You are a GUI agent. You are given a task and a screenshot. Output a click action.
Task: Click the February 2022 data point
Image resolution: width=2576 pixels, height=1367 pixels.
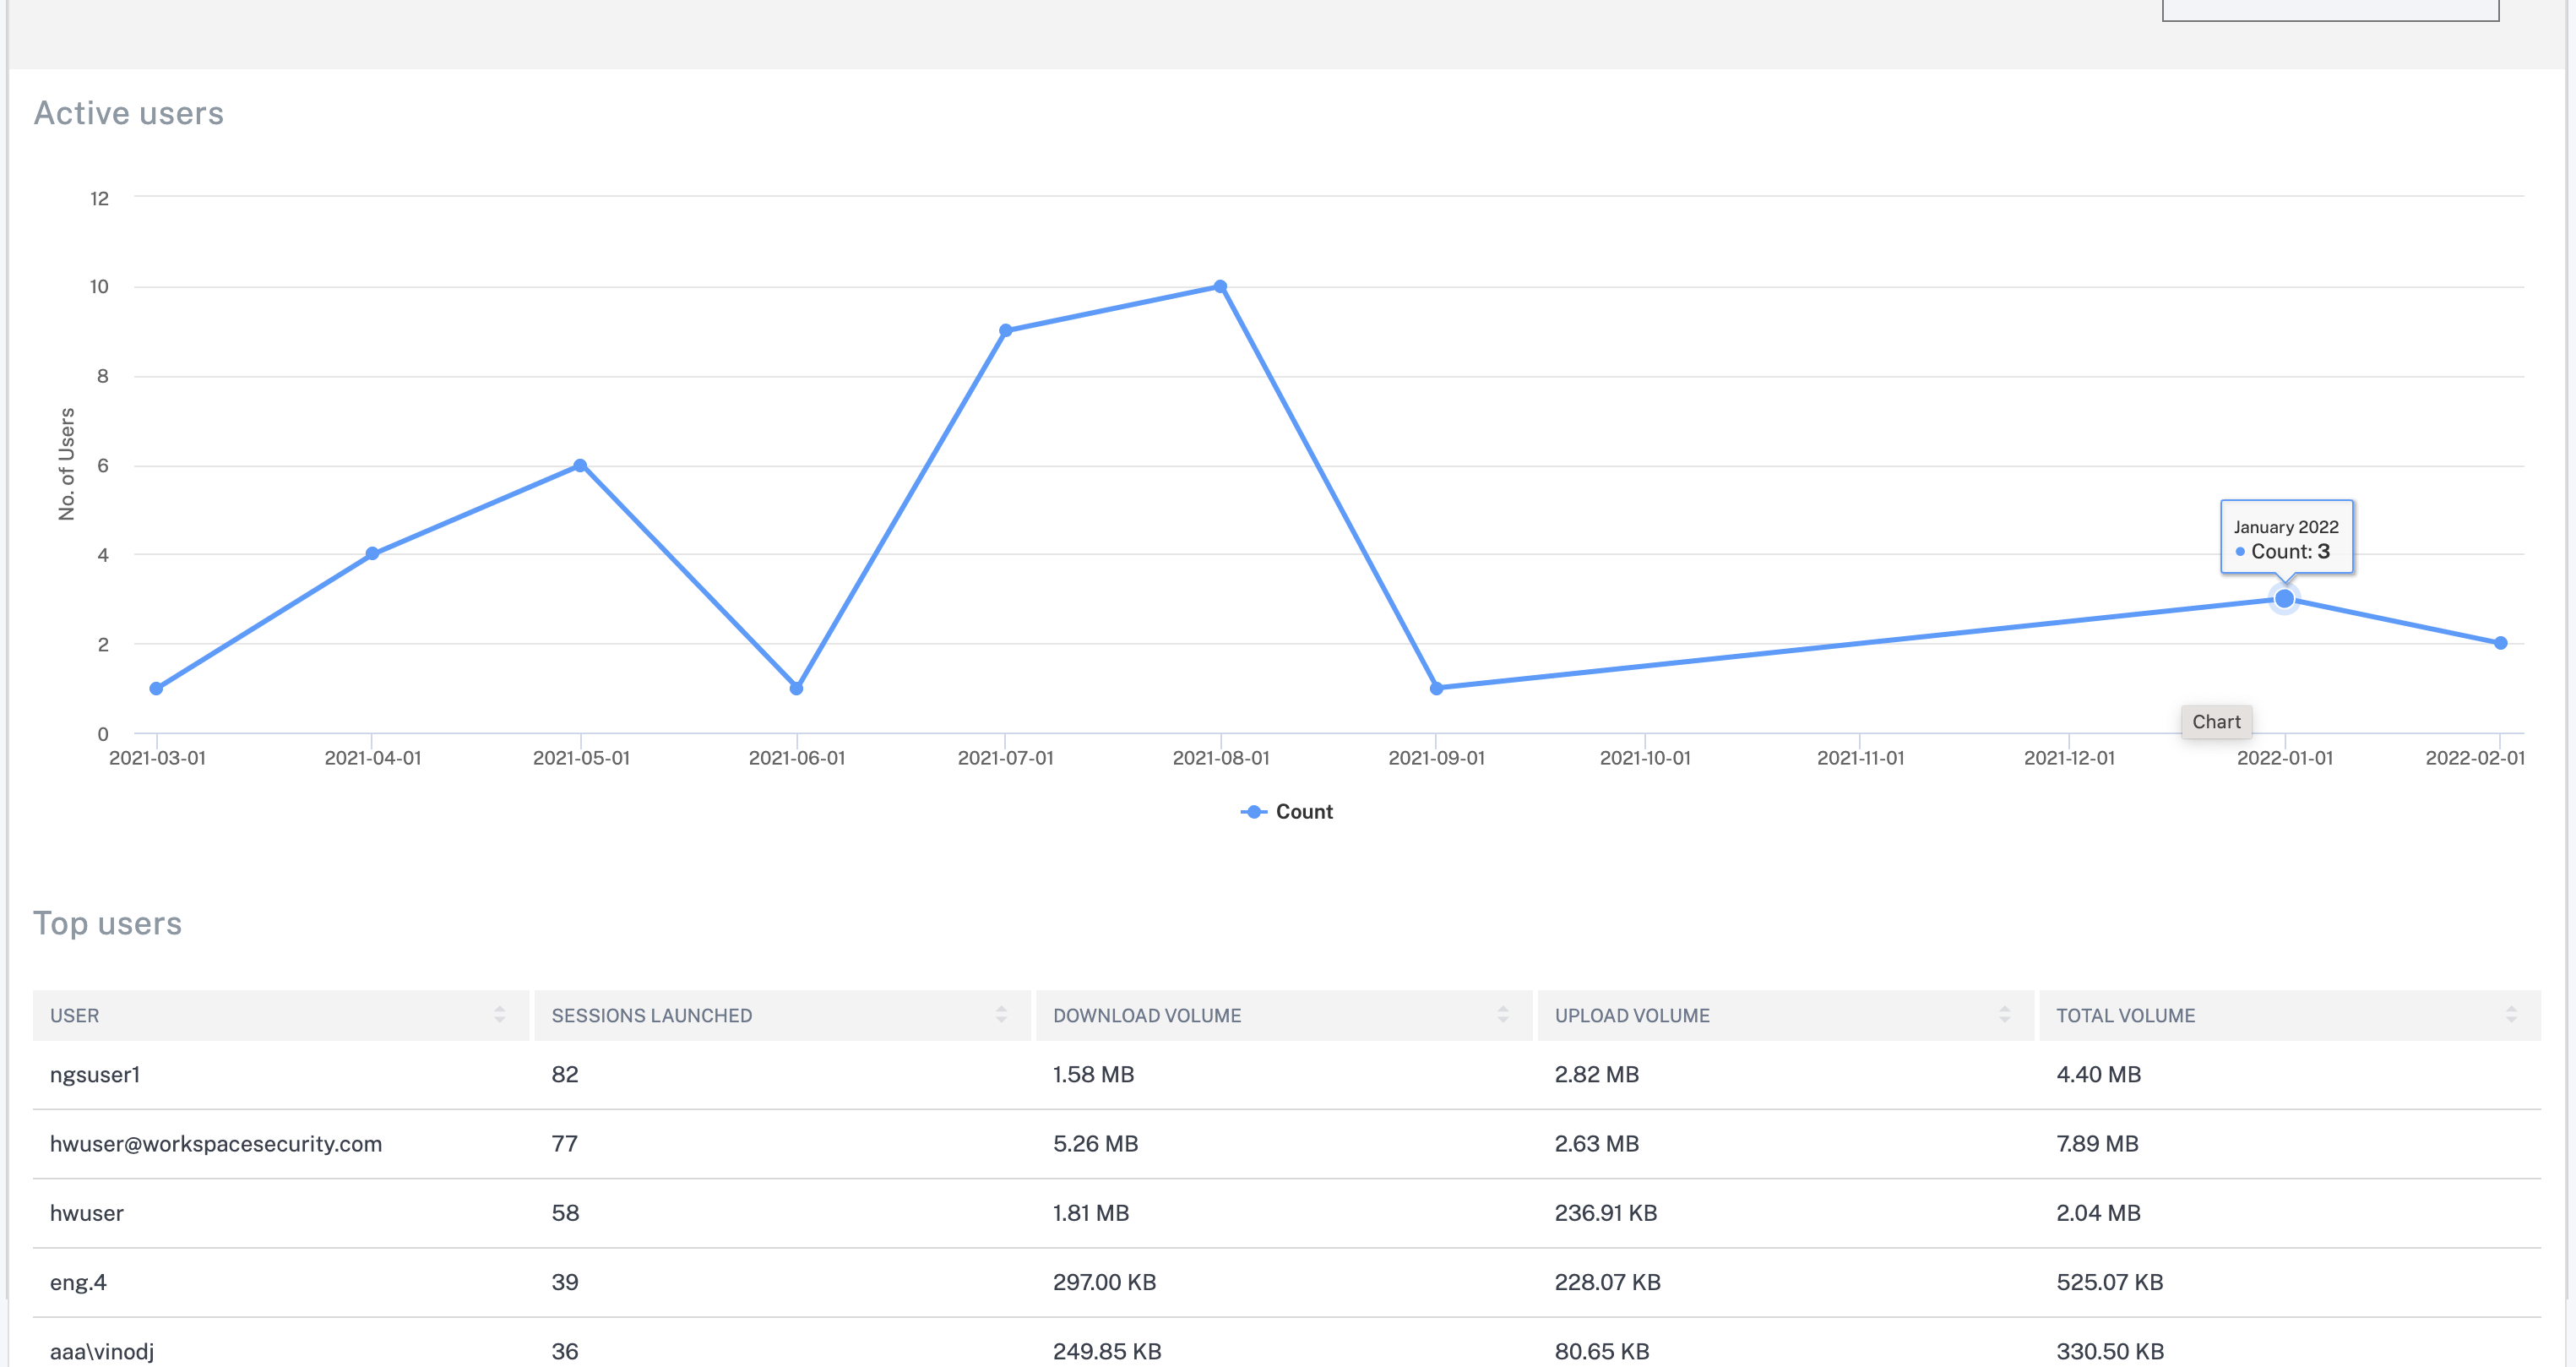(x=2500, y=643)
